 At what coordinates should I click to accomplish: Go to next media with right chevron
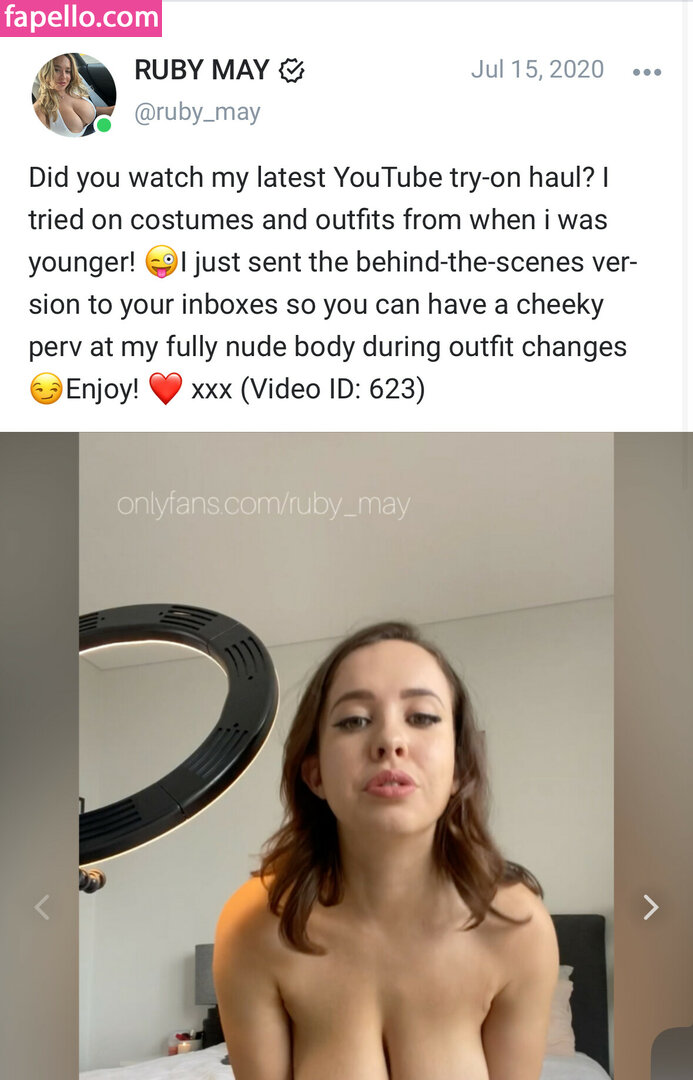click(650, 907)
